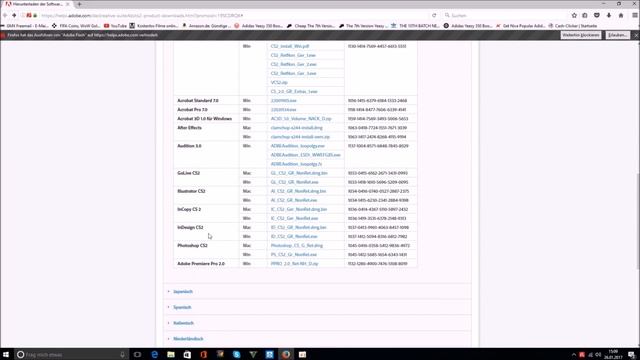Viewport: 640px width, 360px height.
Task: Click the Cortana microphone icon
Action: tap(122, 355)
